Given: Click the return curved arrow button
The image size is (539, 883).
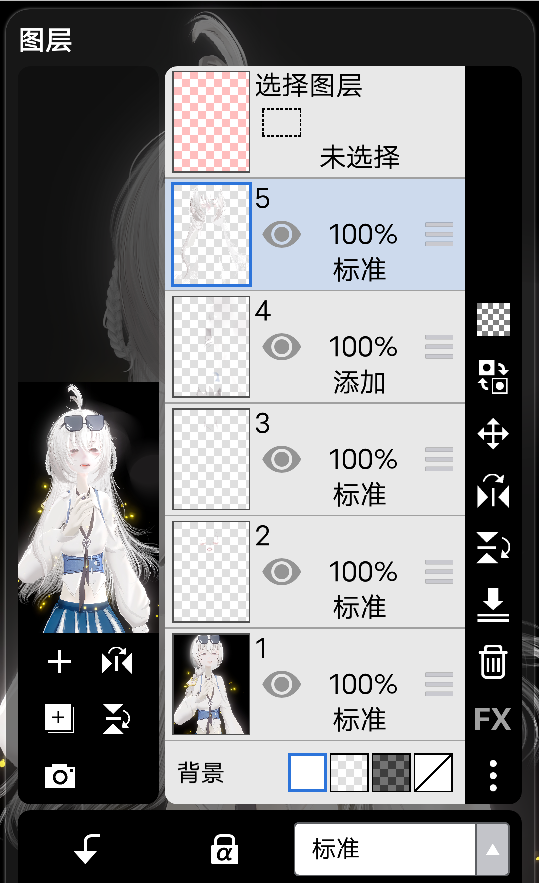Looking at the screenshot, I should click(x=87, y=849).
